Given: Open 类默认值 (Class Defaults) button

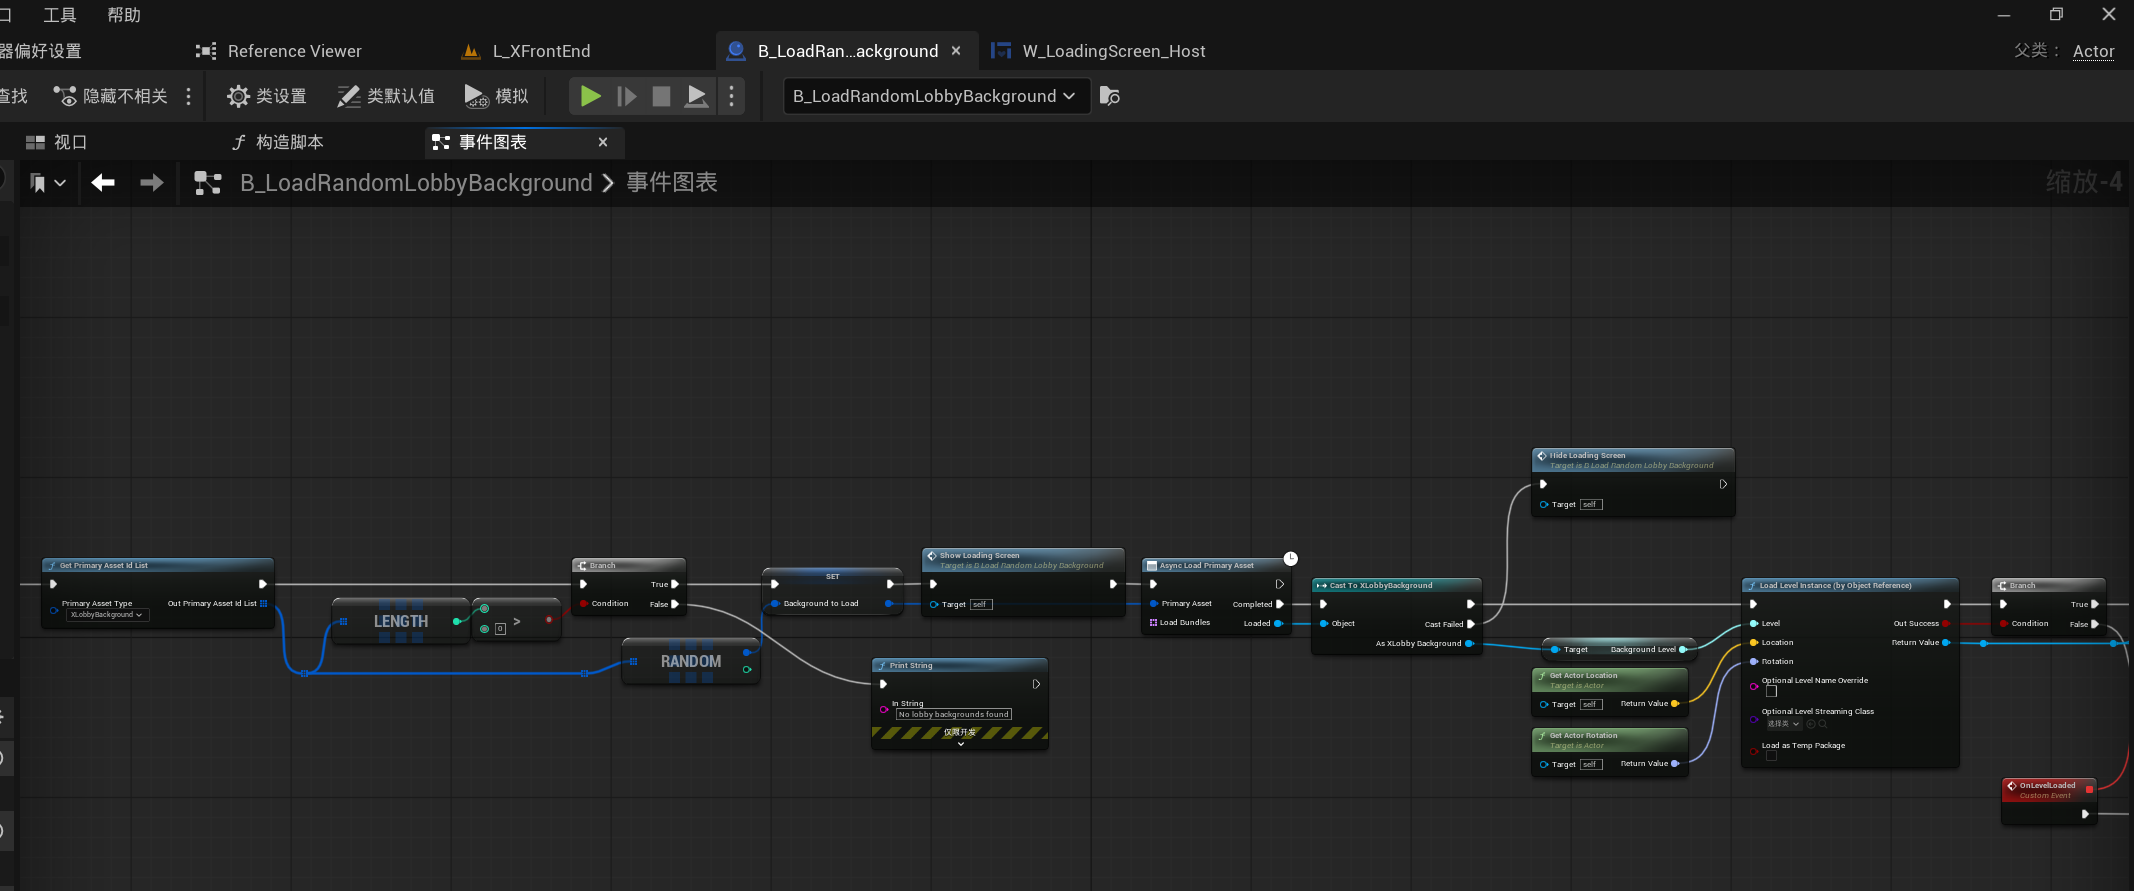Looking at the screenshot, I should coord(386,96).
